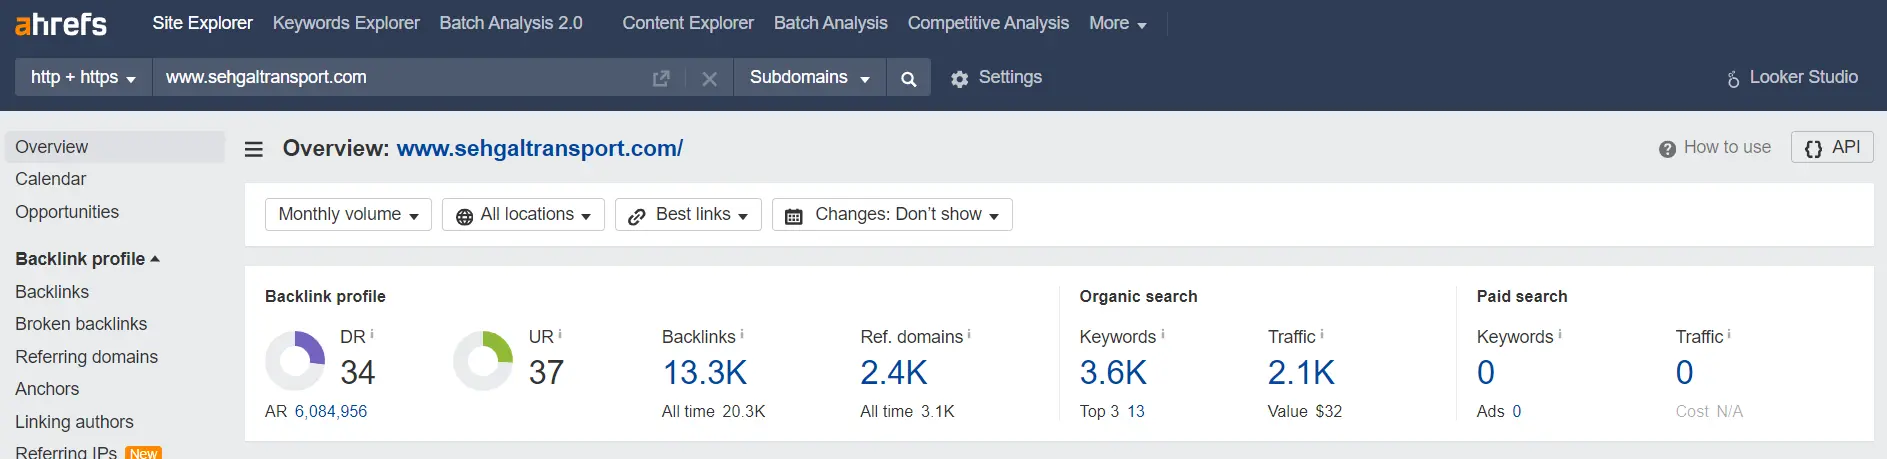Open URL in new tab icon

tap(661, 78)
